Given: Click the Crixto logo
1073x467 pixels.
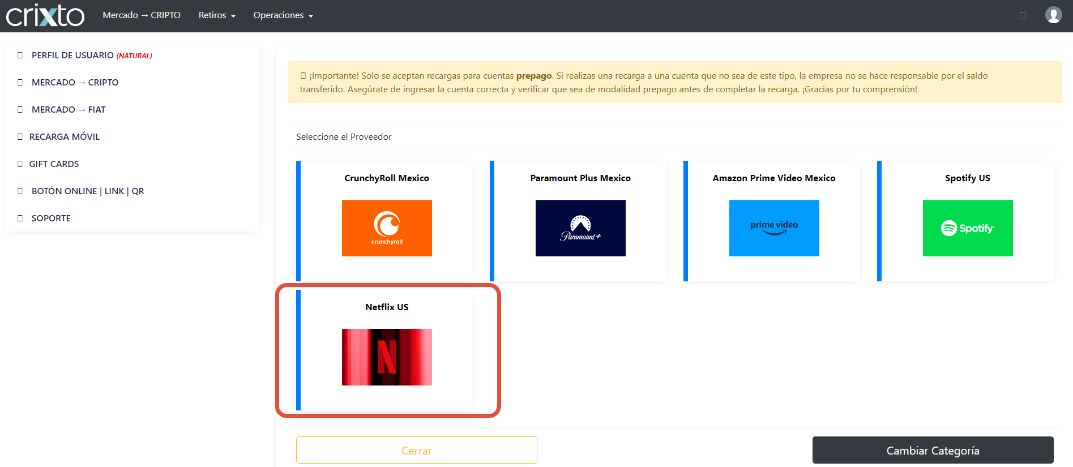Looking at the screenshot, I should pyautogui.click(x=45, y=16).
